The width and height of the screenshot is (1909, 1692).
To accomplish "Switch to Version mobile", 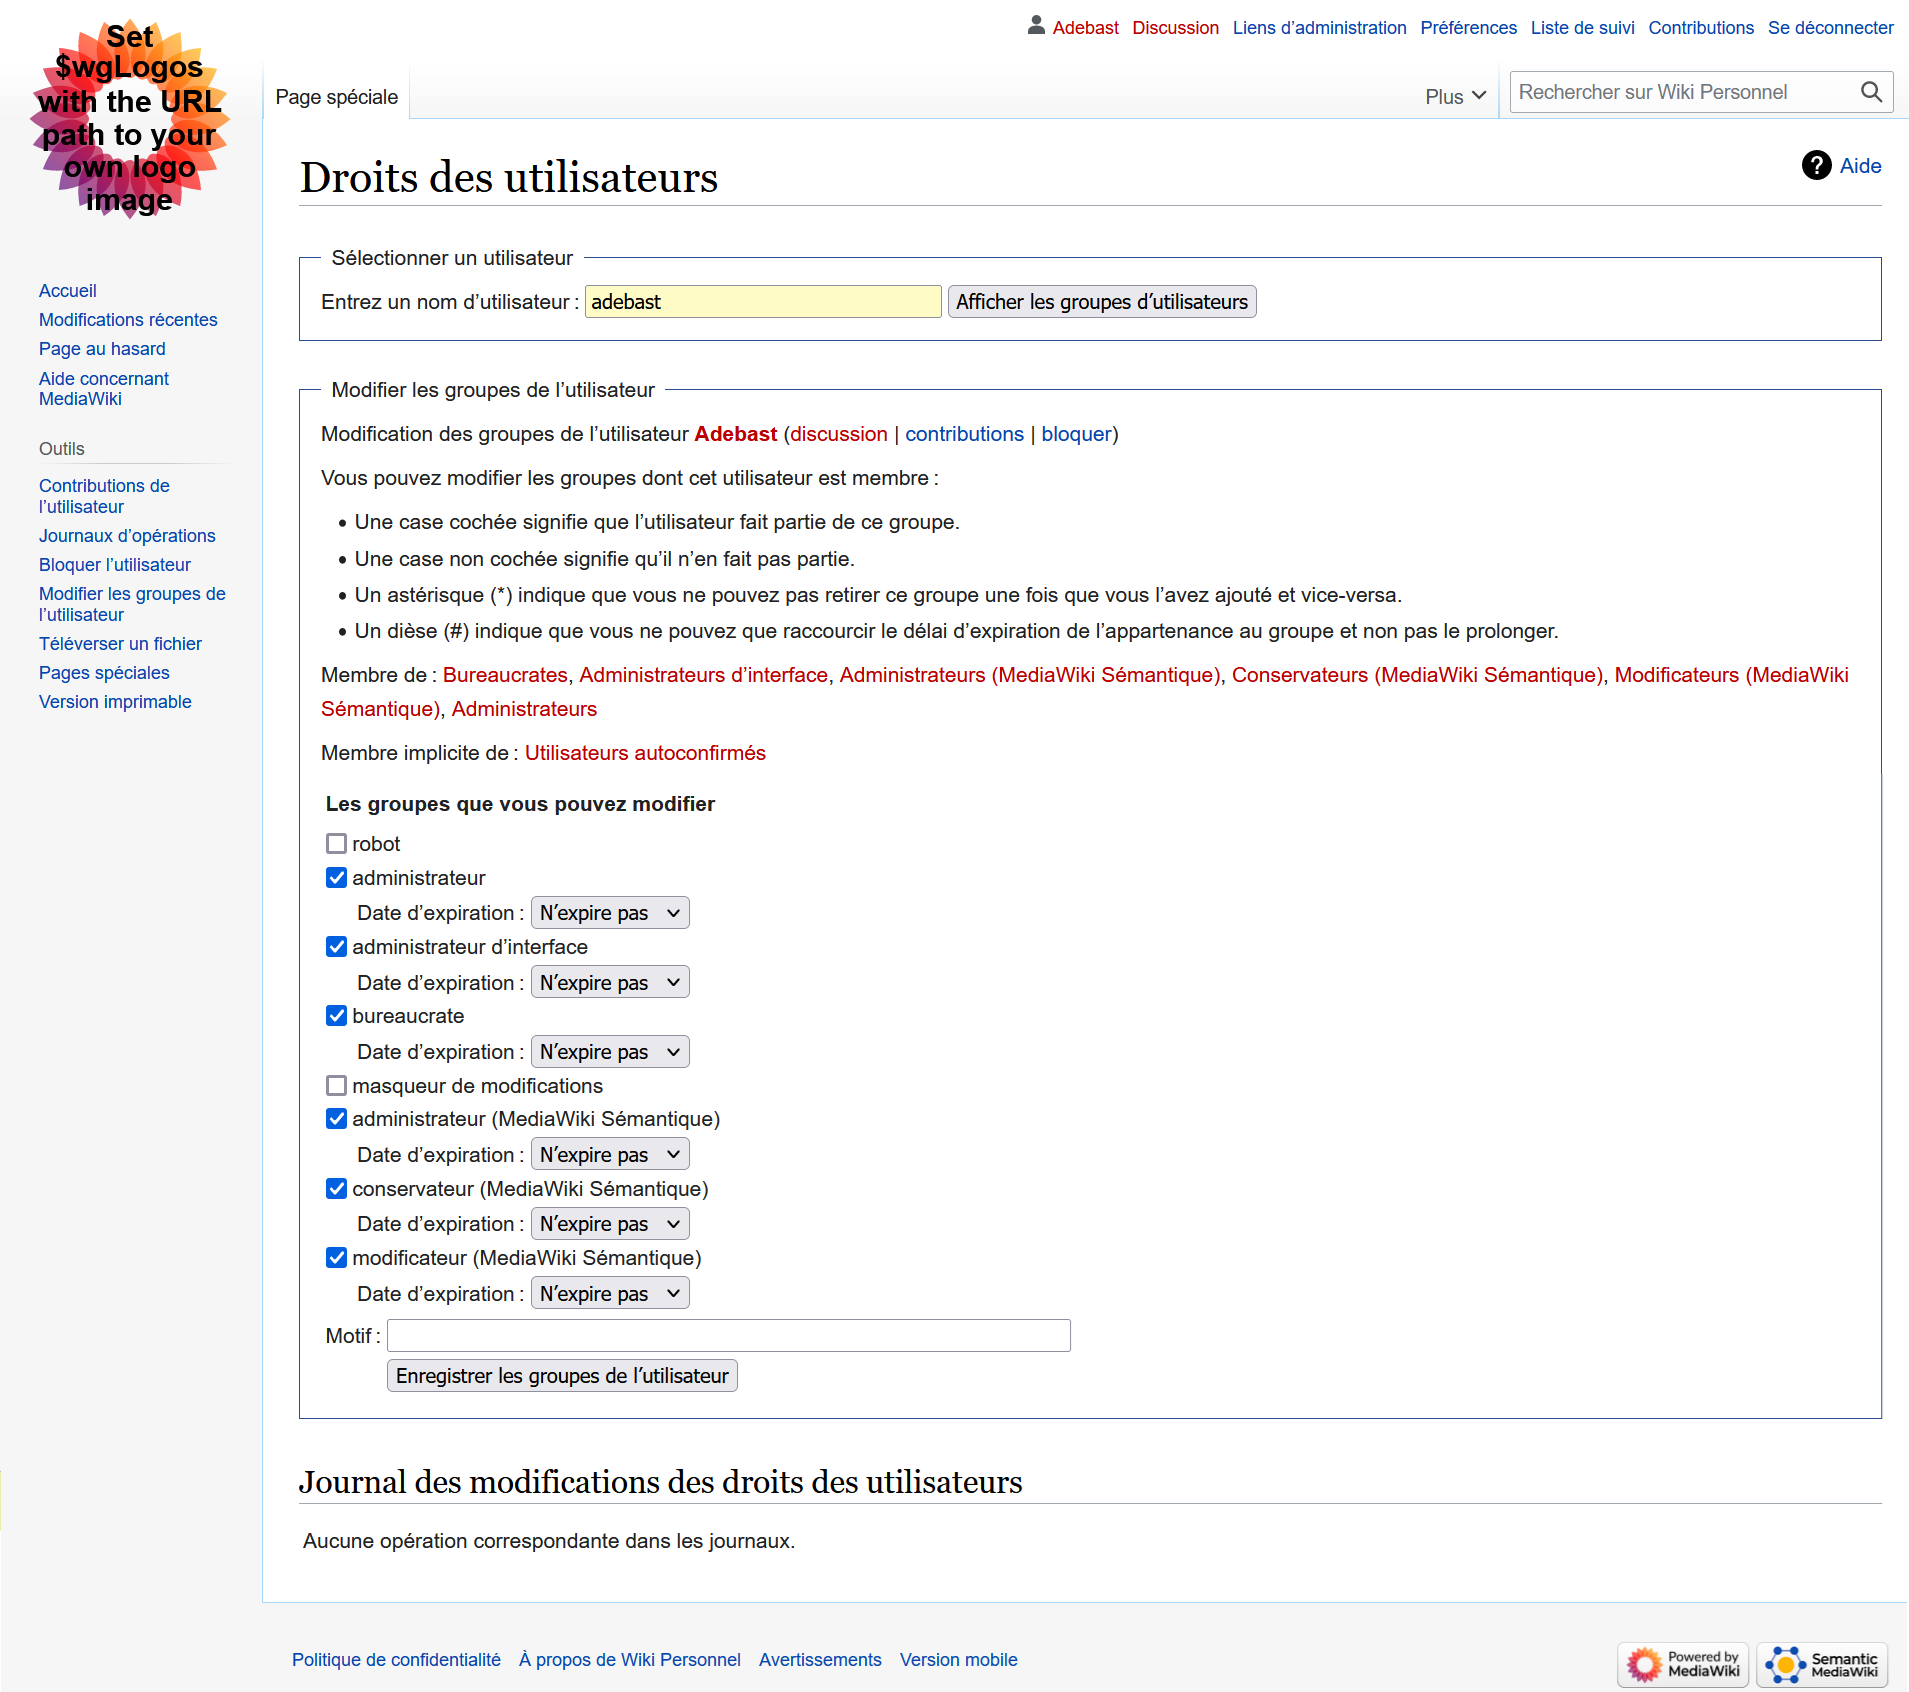I will (x=958, y=1659).
